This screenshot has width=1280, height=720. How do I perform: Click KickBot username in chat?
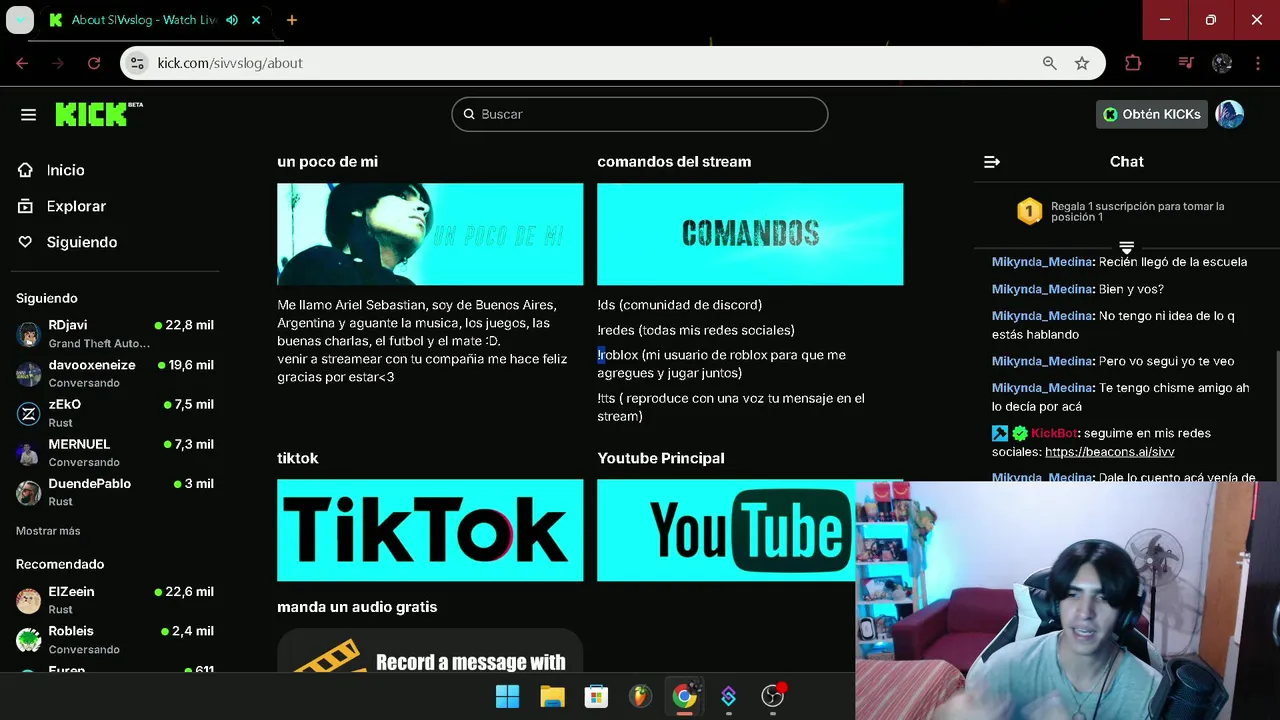1054,433
